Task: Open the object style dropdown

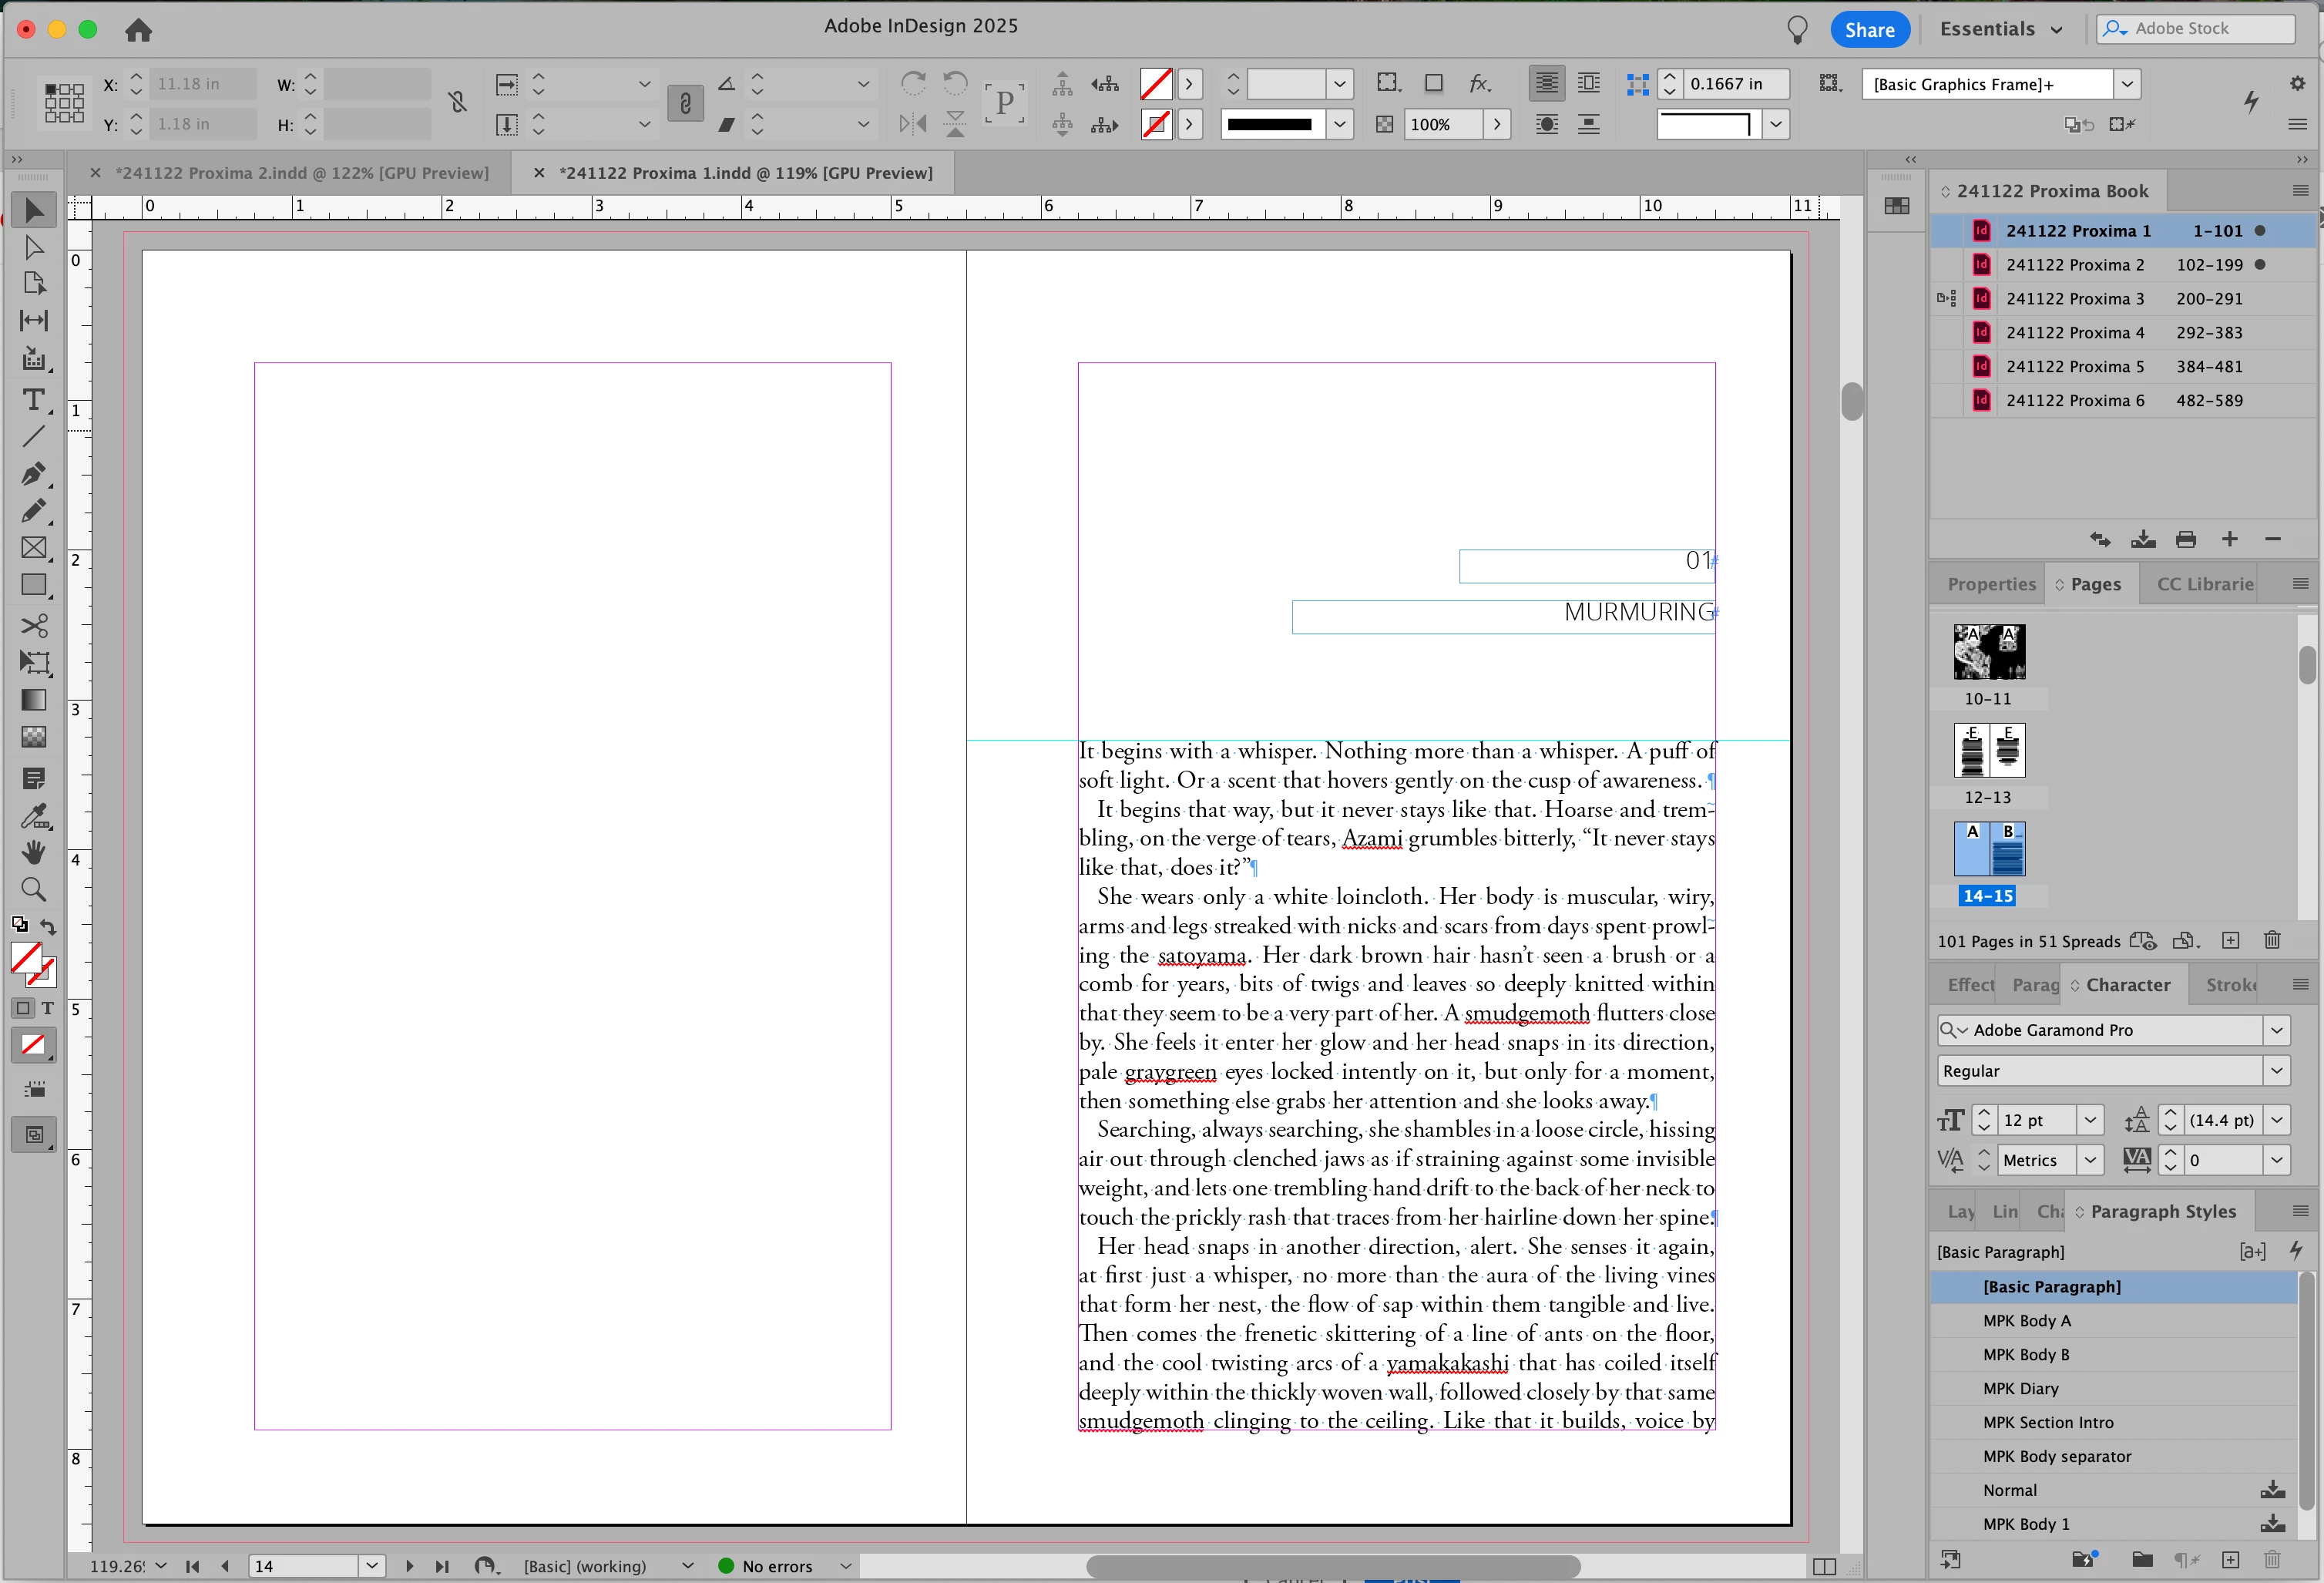Action: (2127, 84)
